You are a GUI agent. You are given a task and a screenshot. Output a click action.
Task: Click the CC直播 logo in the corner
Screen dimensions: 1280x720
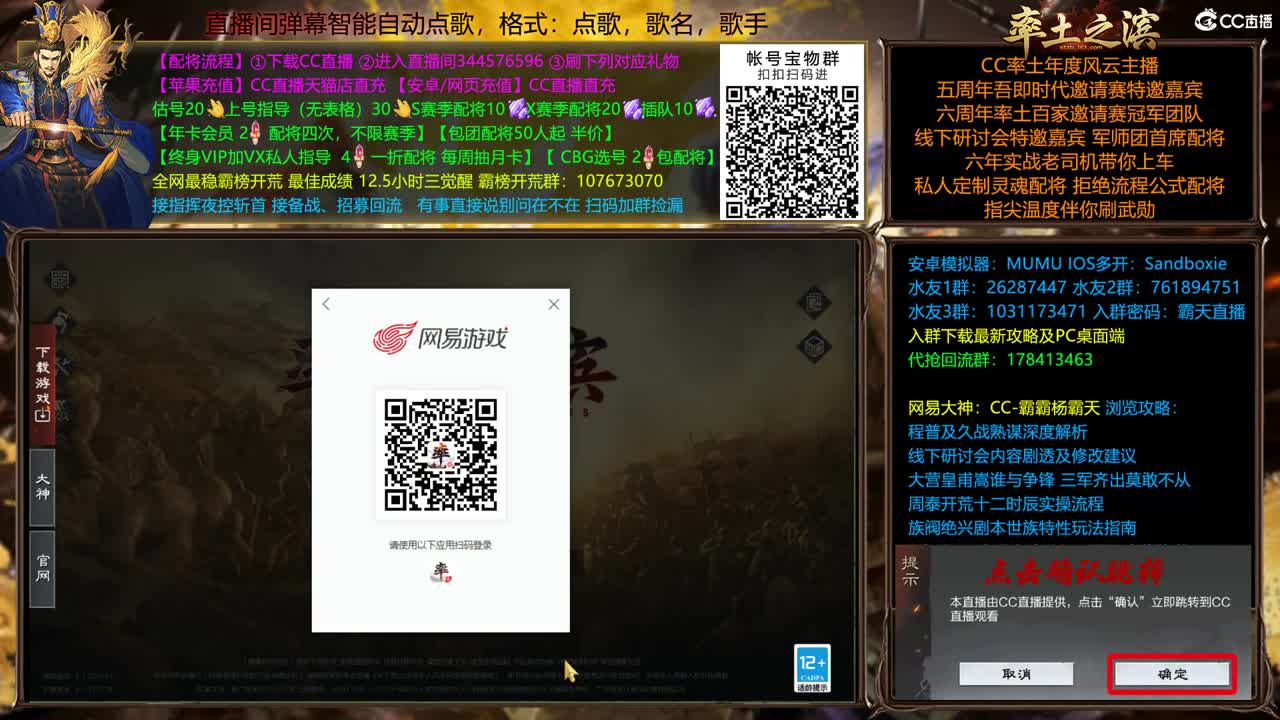[x=1233, y=20]
